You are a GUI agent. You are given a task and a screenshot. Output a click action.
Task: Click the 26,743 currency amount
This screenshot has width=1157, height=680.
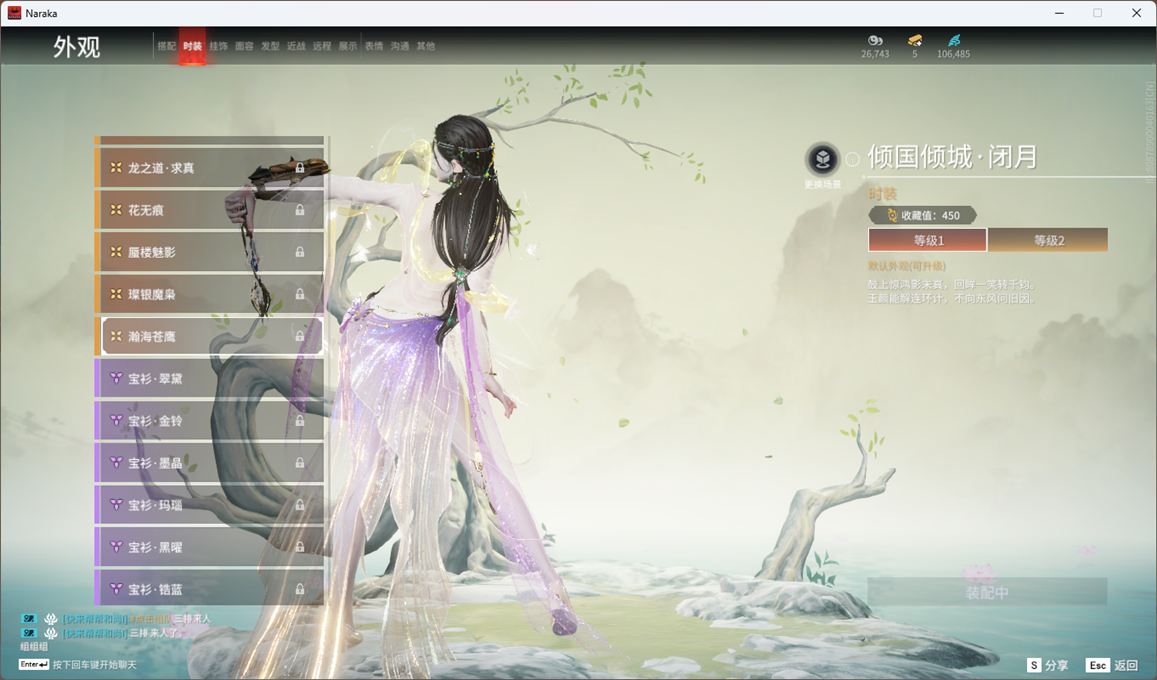tap(875, 54)
